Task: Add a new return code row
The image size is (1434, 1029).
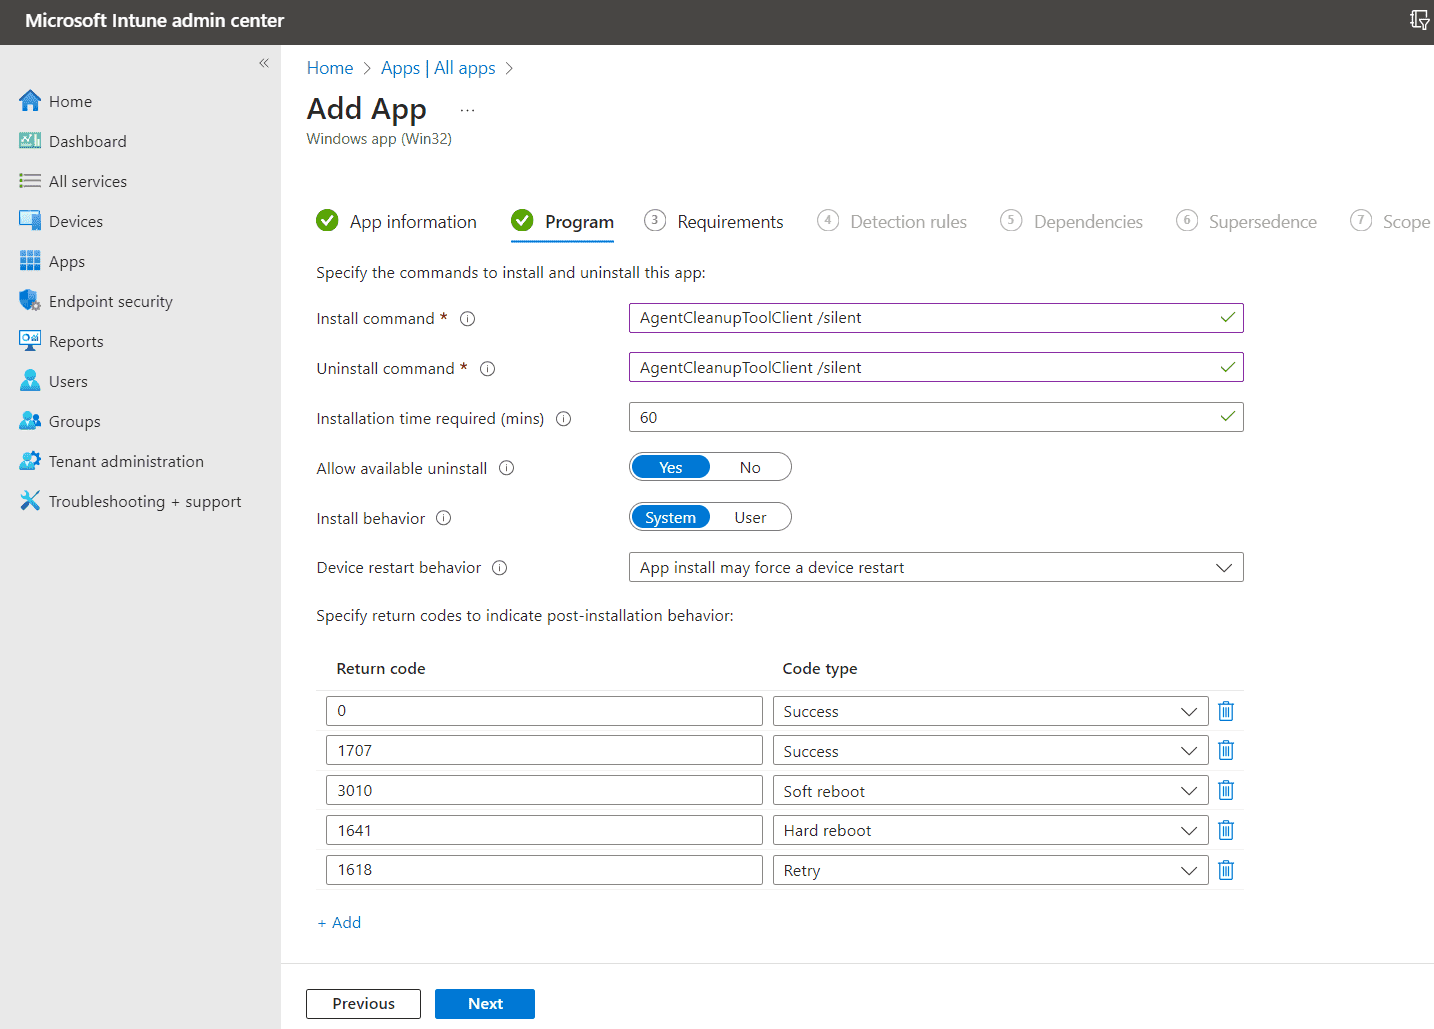Action: click(339, 922)
